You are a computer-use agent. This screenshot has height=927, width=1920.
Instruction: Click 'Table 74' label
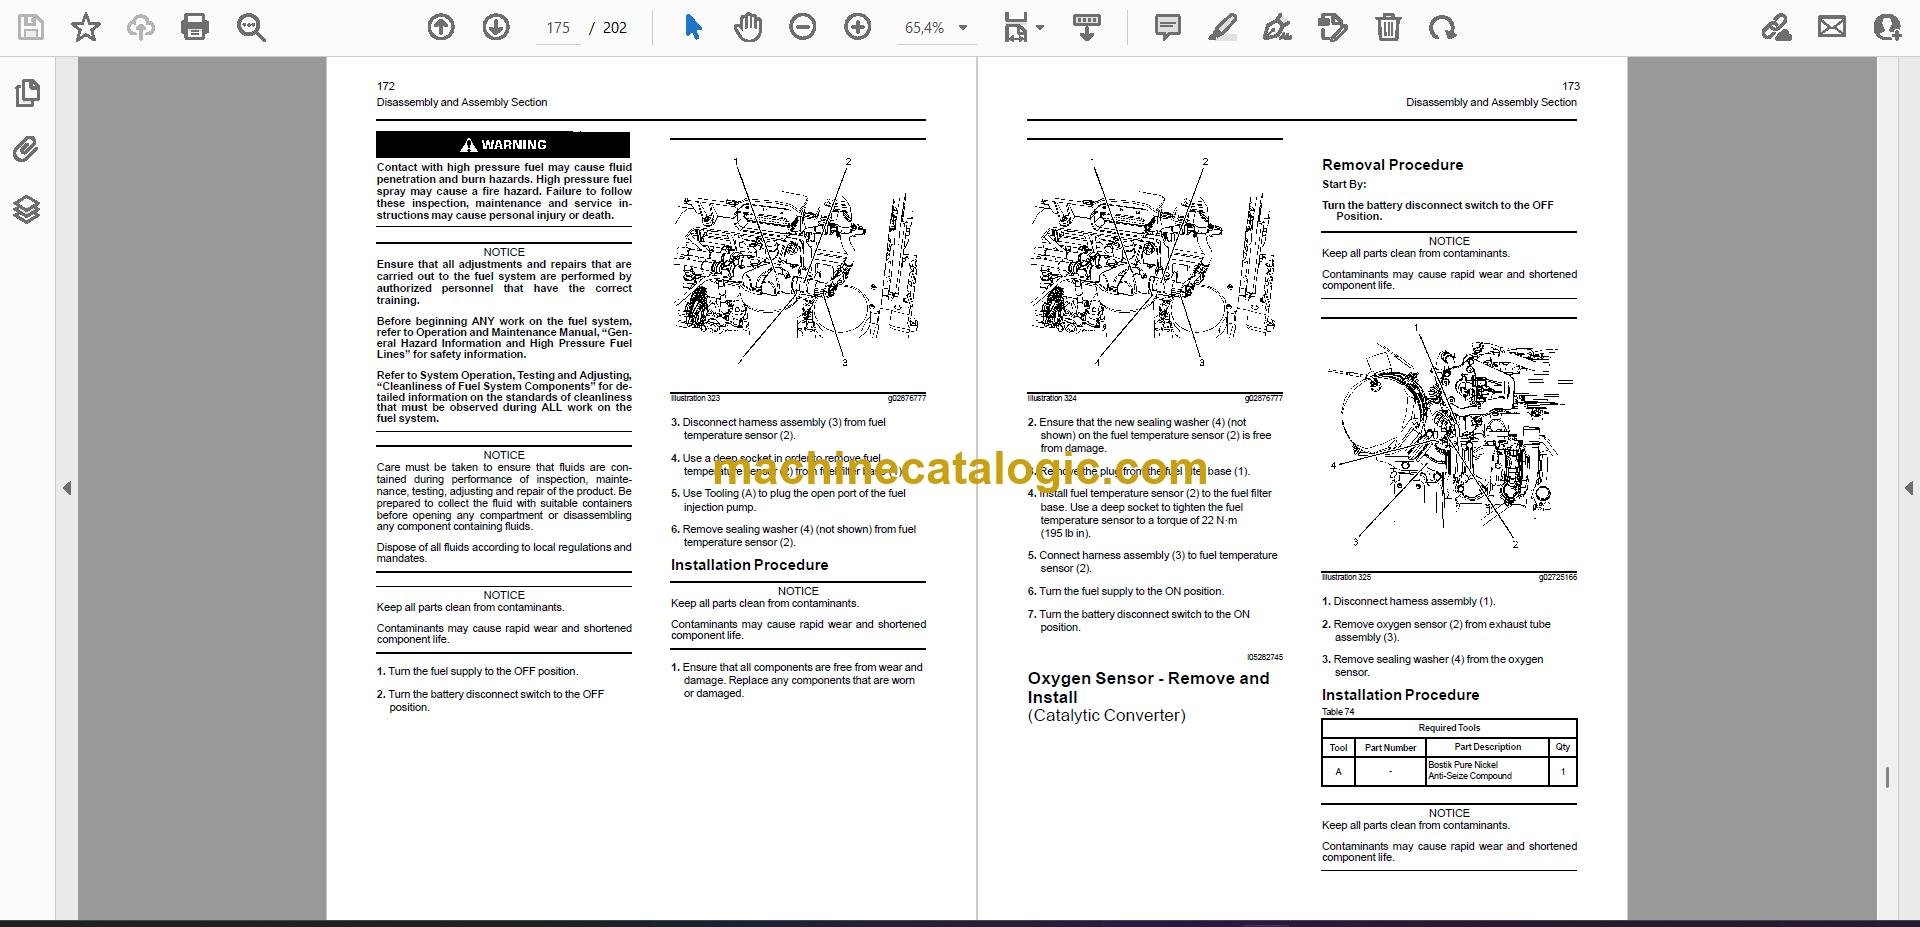pyautogui.click(x=1338, y=712)
